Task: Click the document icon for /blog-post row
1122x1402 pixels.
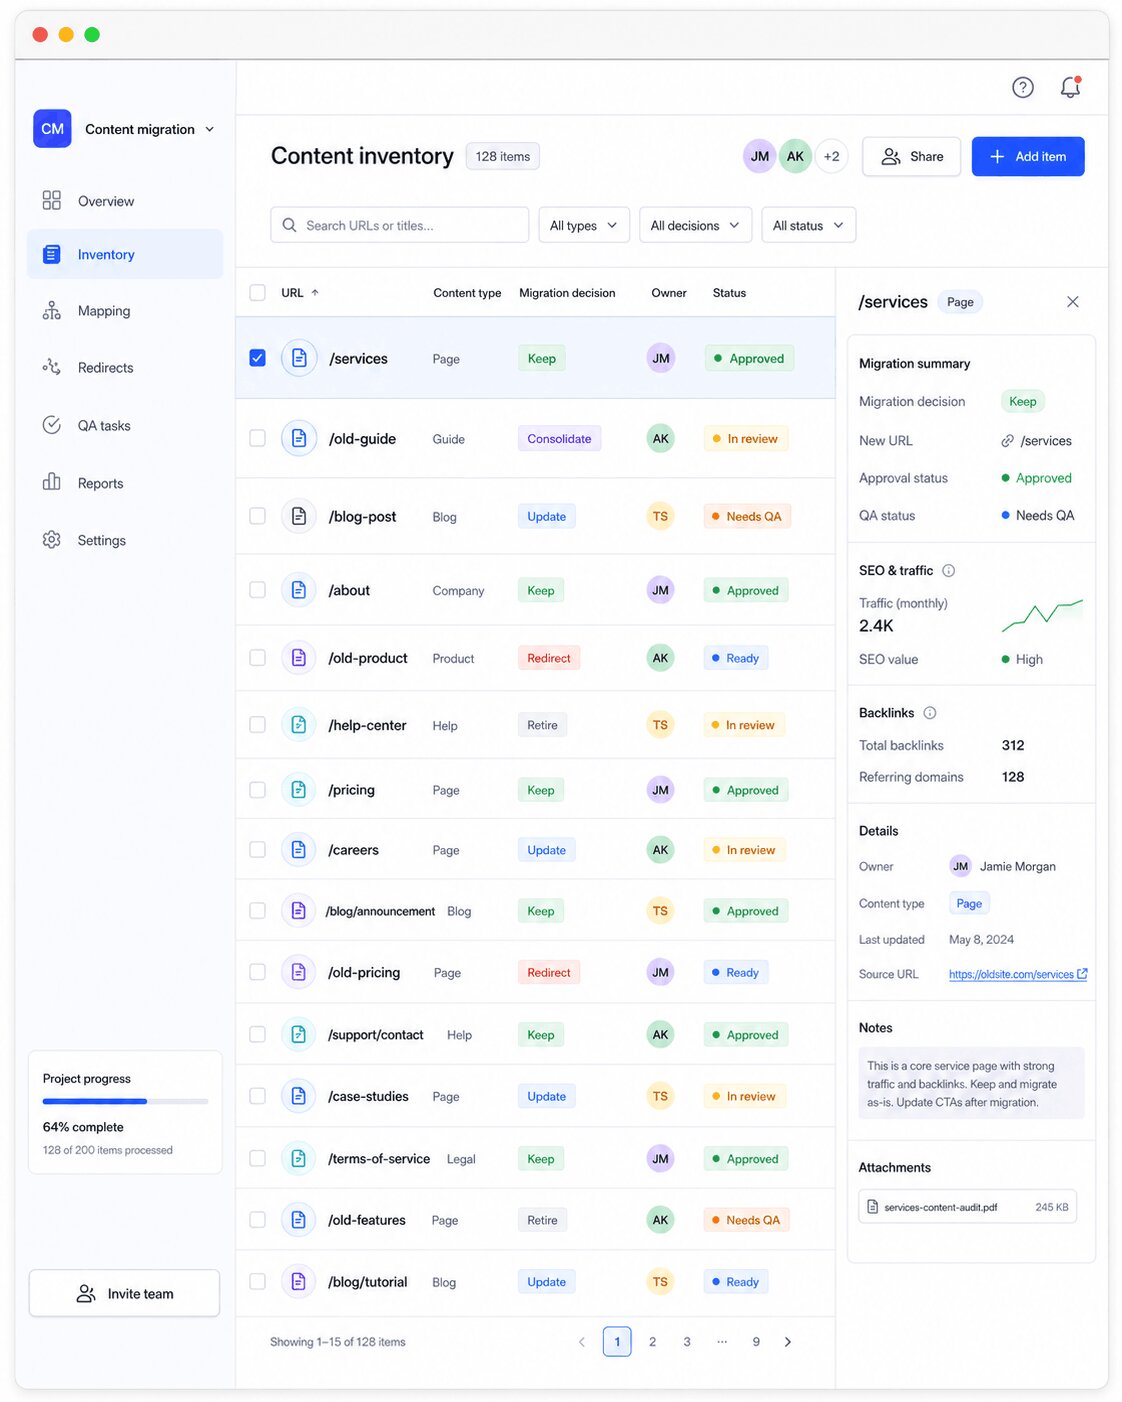Action: 299,516
